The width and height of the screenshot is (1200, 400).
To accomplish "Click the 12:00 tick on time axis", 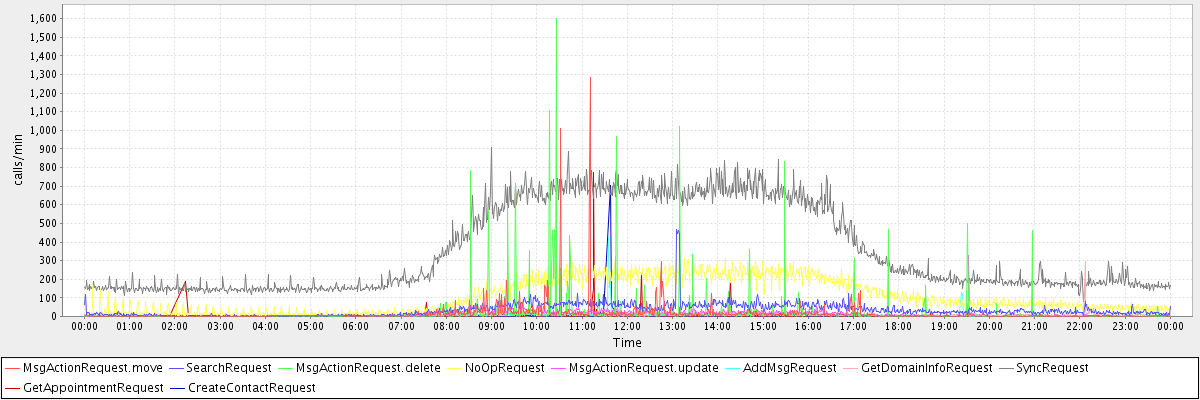I will coord(627,326).
